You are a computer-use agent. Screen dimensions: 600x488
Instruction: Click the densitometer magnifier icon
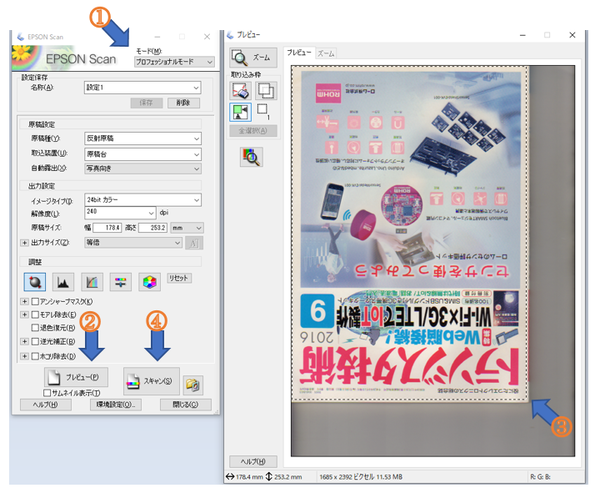click(251, 157)
